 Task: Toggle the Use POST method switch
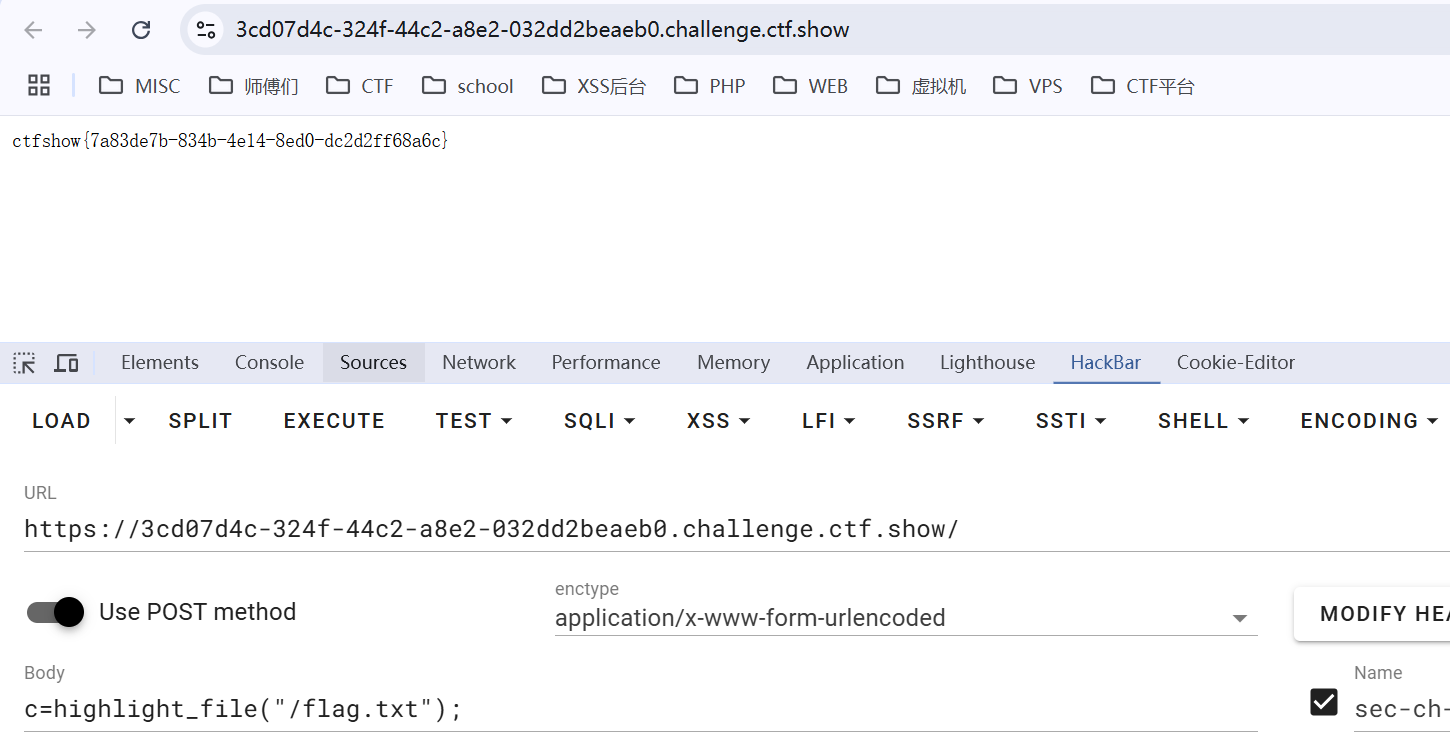(x=55, y=612)
